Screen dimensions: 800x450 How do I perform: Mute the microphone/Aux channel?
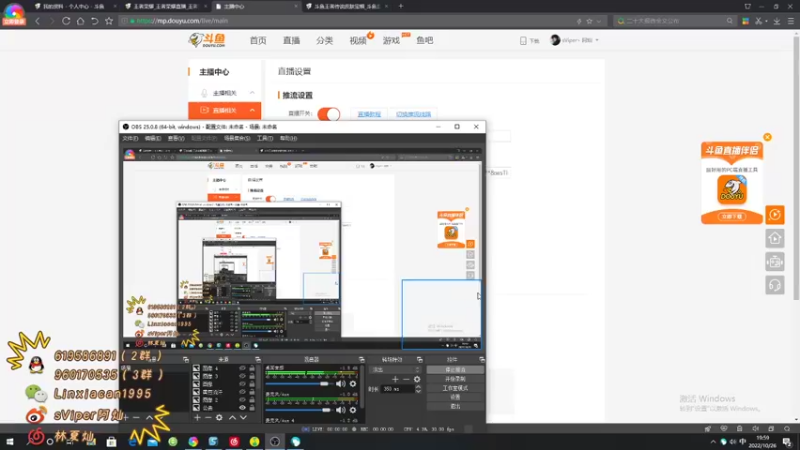pyautogui.click(x=340, y=410)
